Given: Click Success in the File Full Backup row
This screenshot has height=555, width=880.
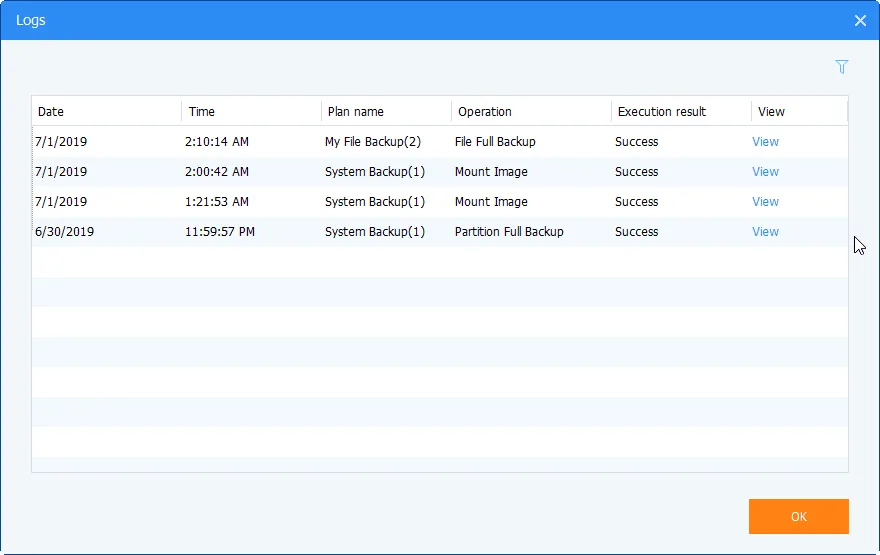Looking at the screenshot, I should 636,141.
